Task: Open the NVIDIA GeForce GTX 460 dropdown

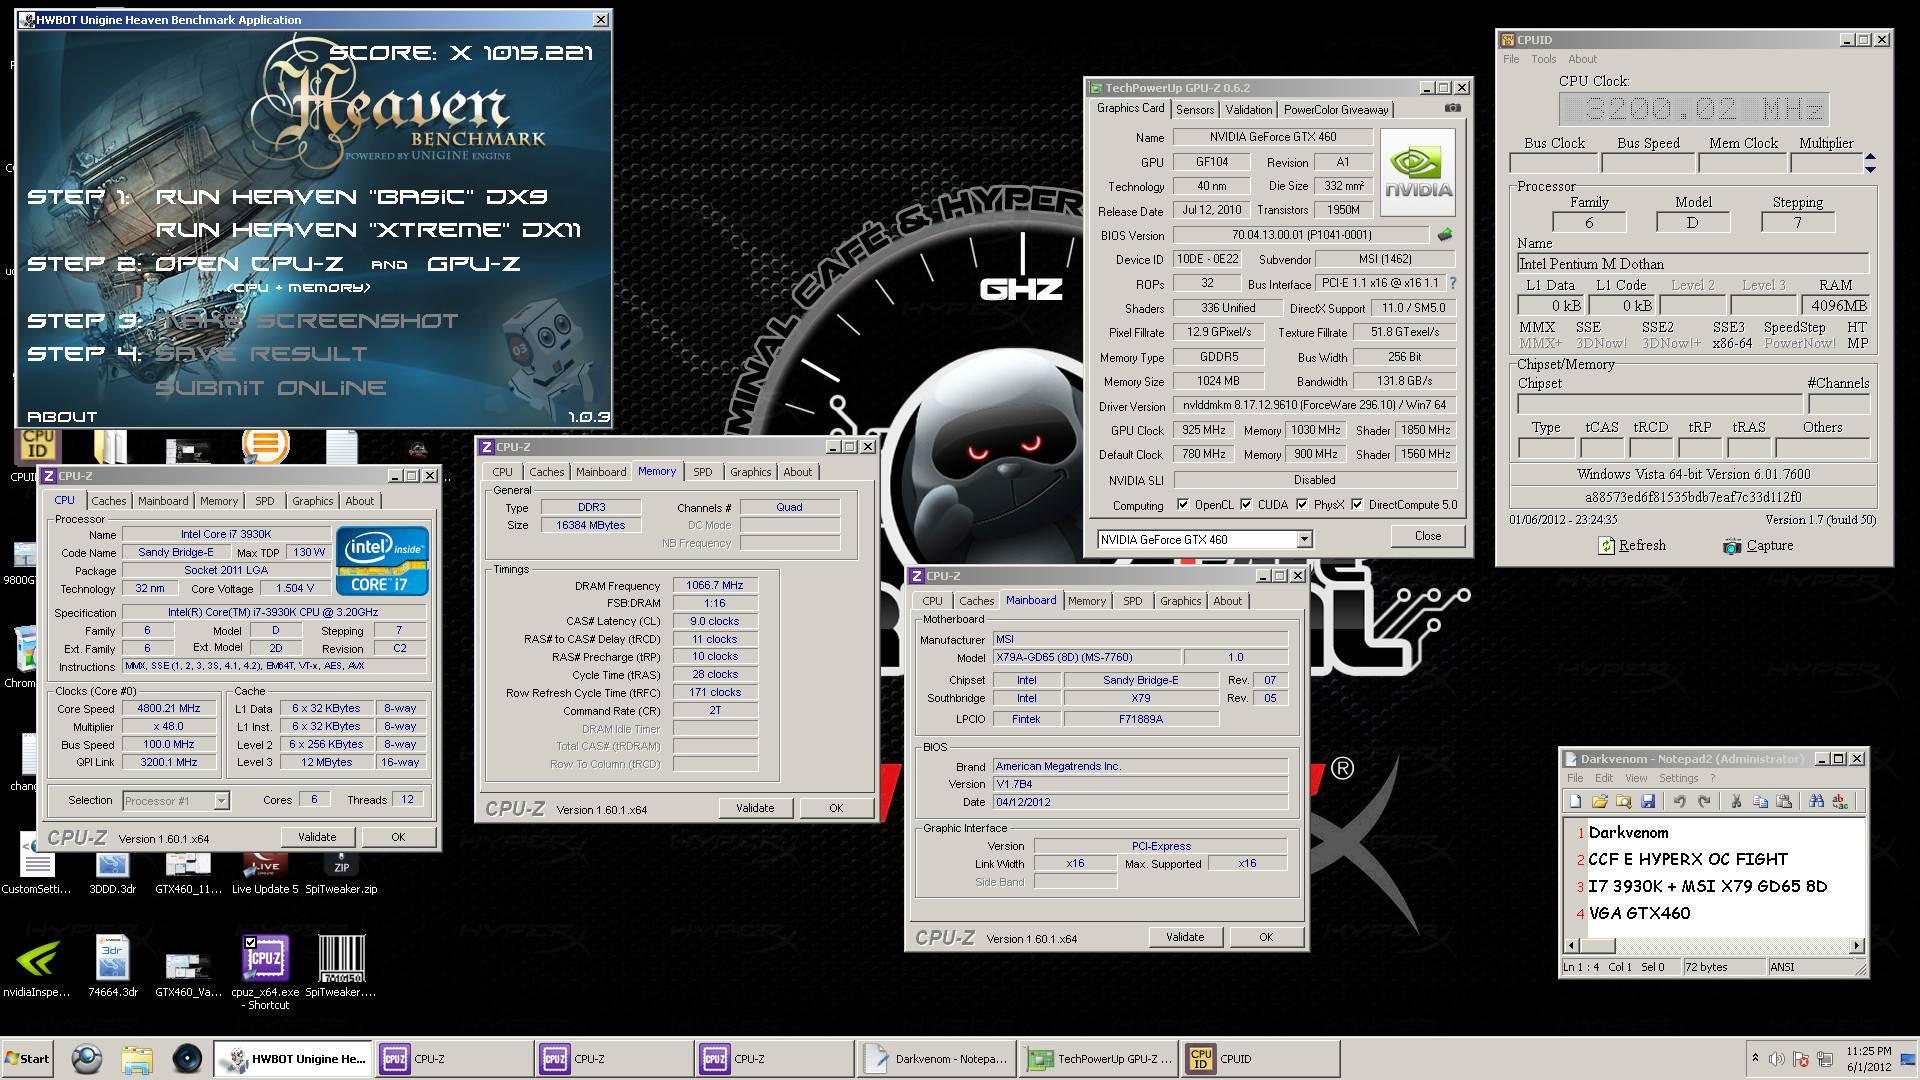Action: tap(1304, 539)
